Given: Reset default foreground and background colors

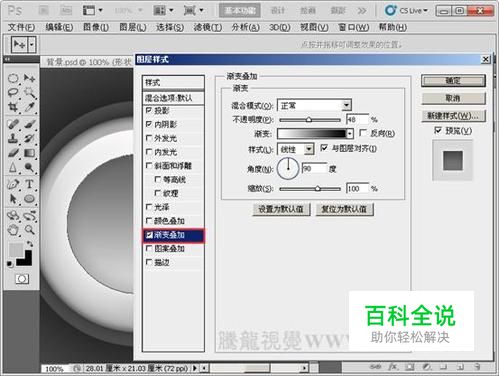Looking at the screenshot, I should [x=10, y=264].
